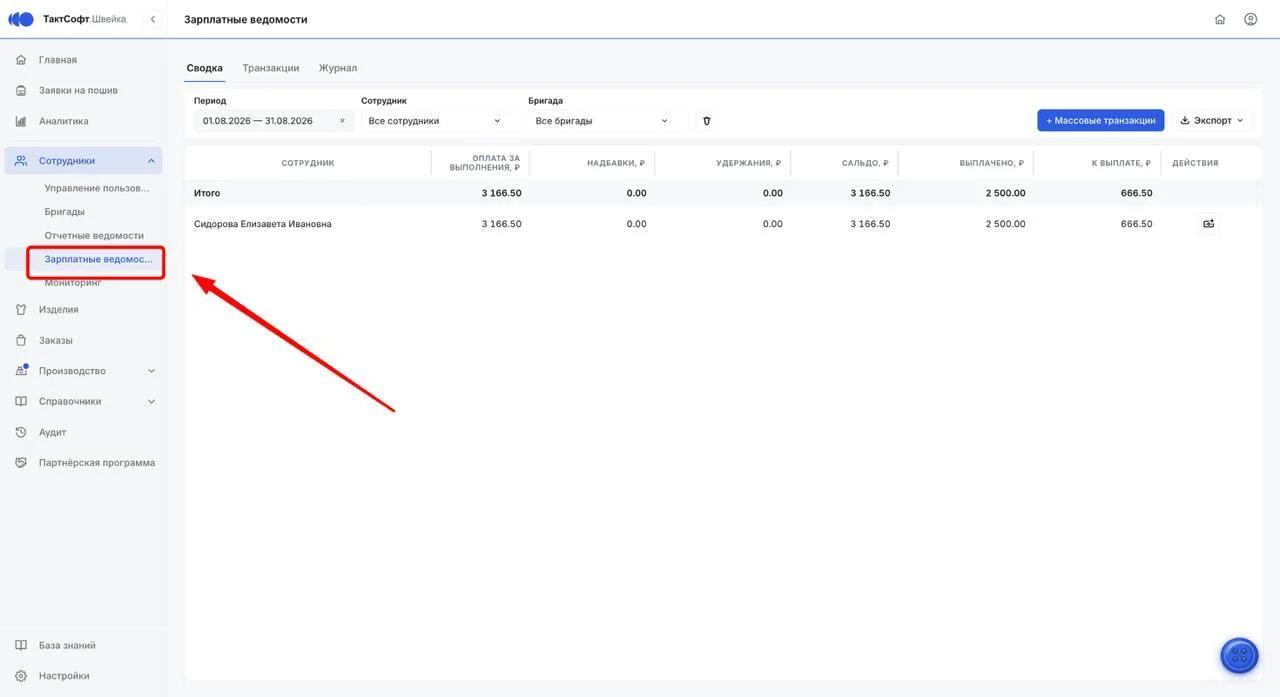The height and width of the screenshot is (697, 1280).
Task: Click the Массовые транзакции button
Action: [x=1101, y=120]
